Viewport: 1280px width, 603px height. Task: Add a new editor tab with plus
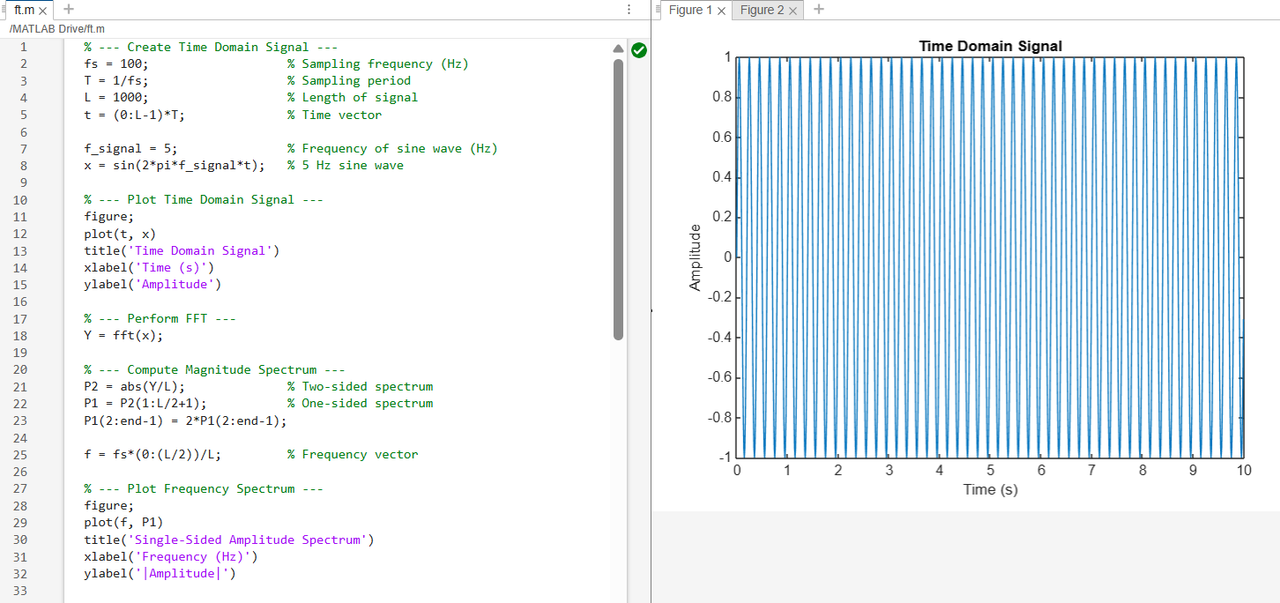68,9
